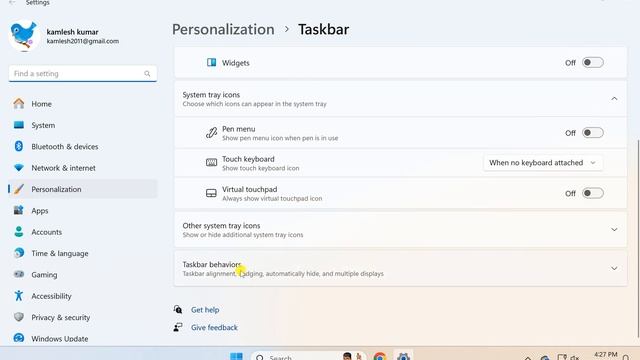Go to Gaming settings
Viewport: 640px width, 360px height.
(x=82, y=275)
